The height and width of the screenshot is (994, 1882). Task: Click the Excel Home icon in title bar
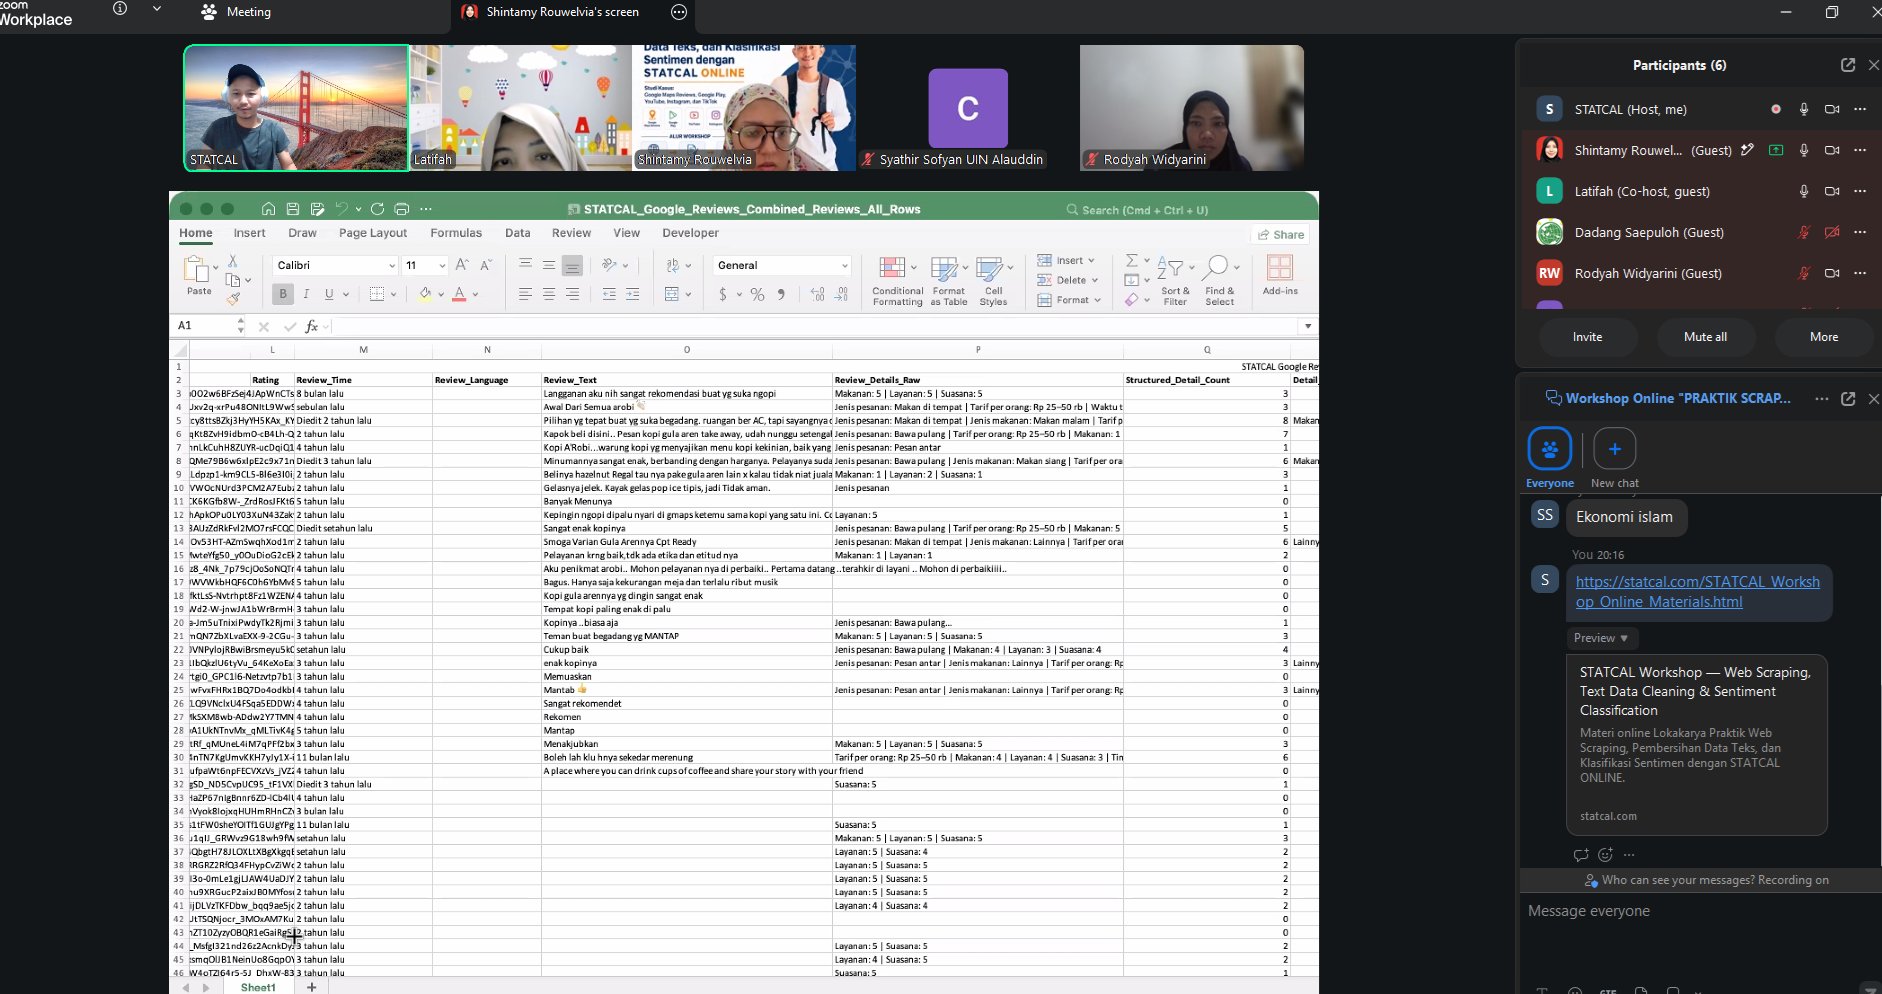tap(268, 209)
